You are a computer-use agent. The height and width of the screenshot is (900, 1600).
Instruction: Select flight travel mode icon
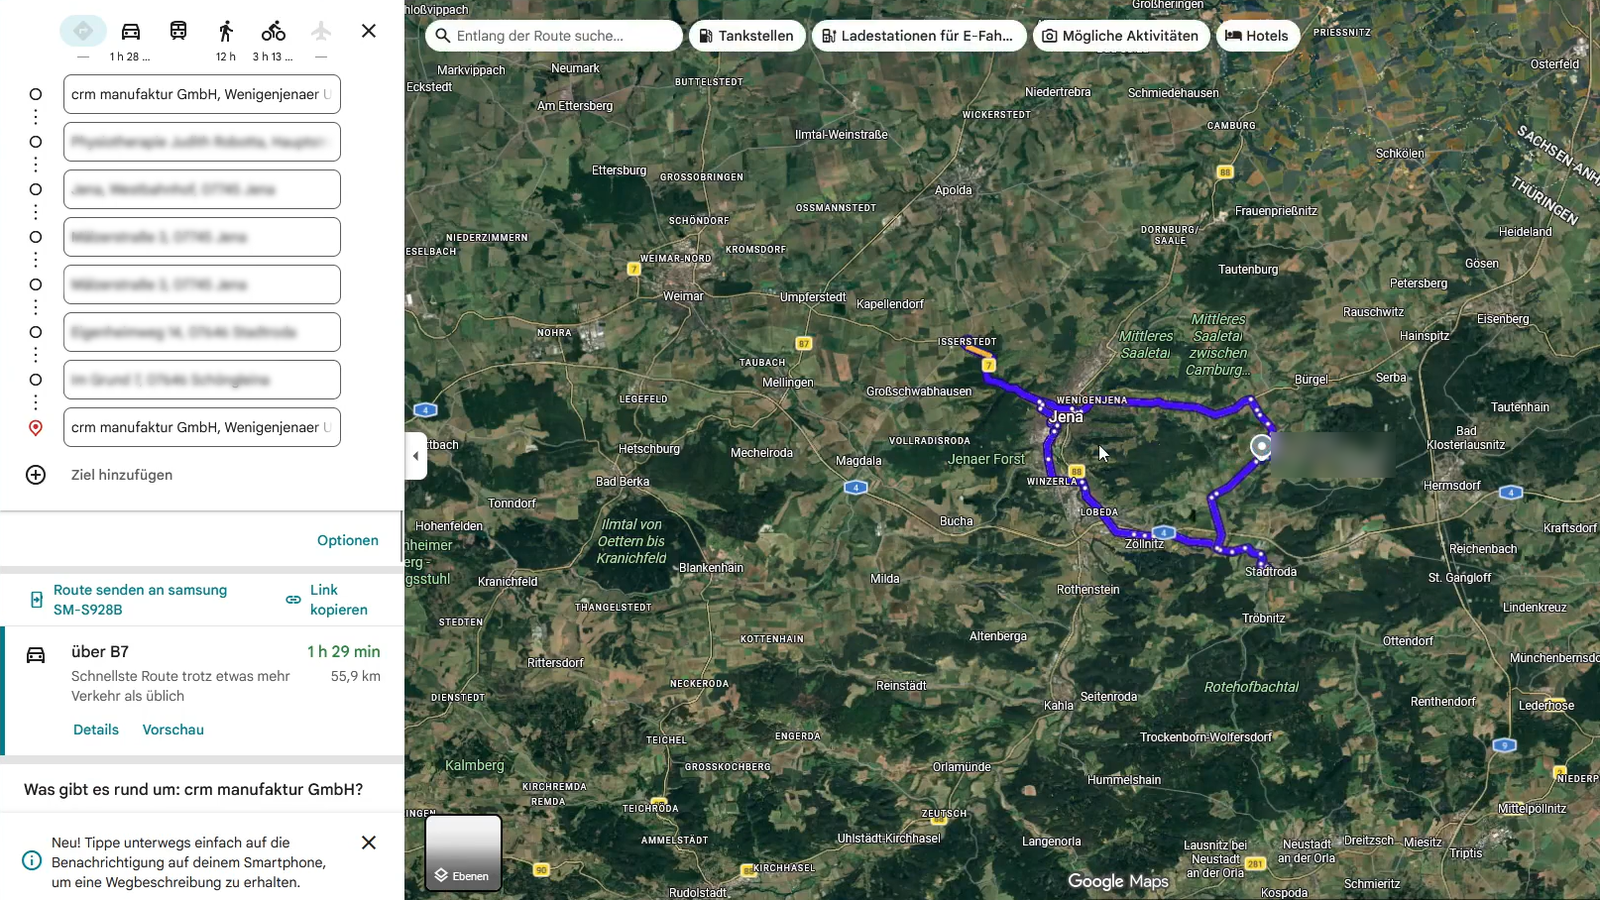point(321,31)
